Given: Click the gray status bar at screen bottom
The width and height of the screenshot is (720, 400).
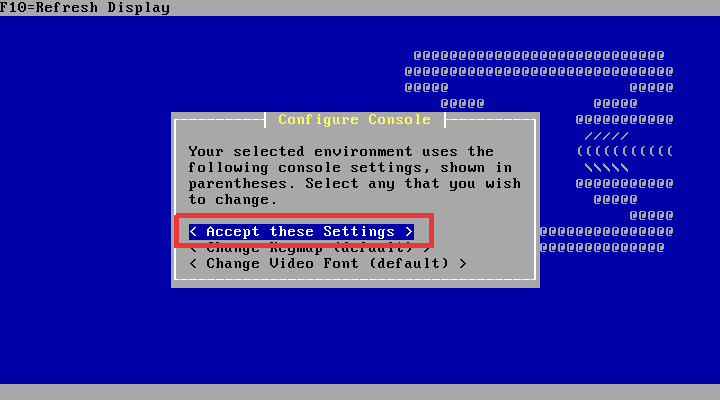Looking at the screenshot, I should 360,392.
